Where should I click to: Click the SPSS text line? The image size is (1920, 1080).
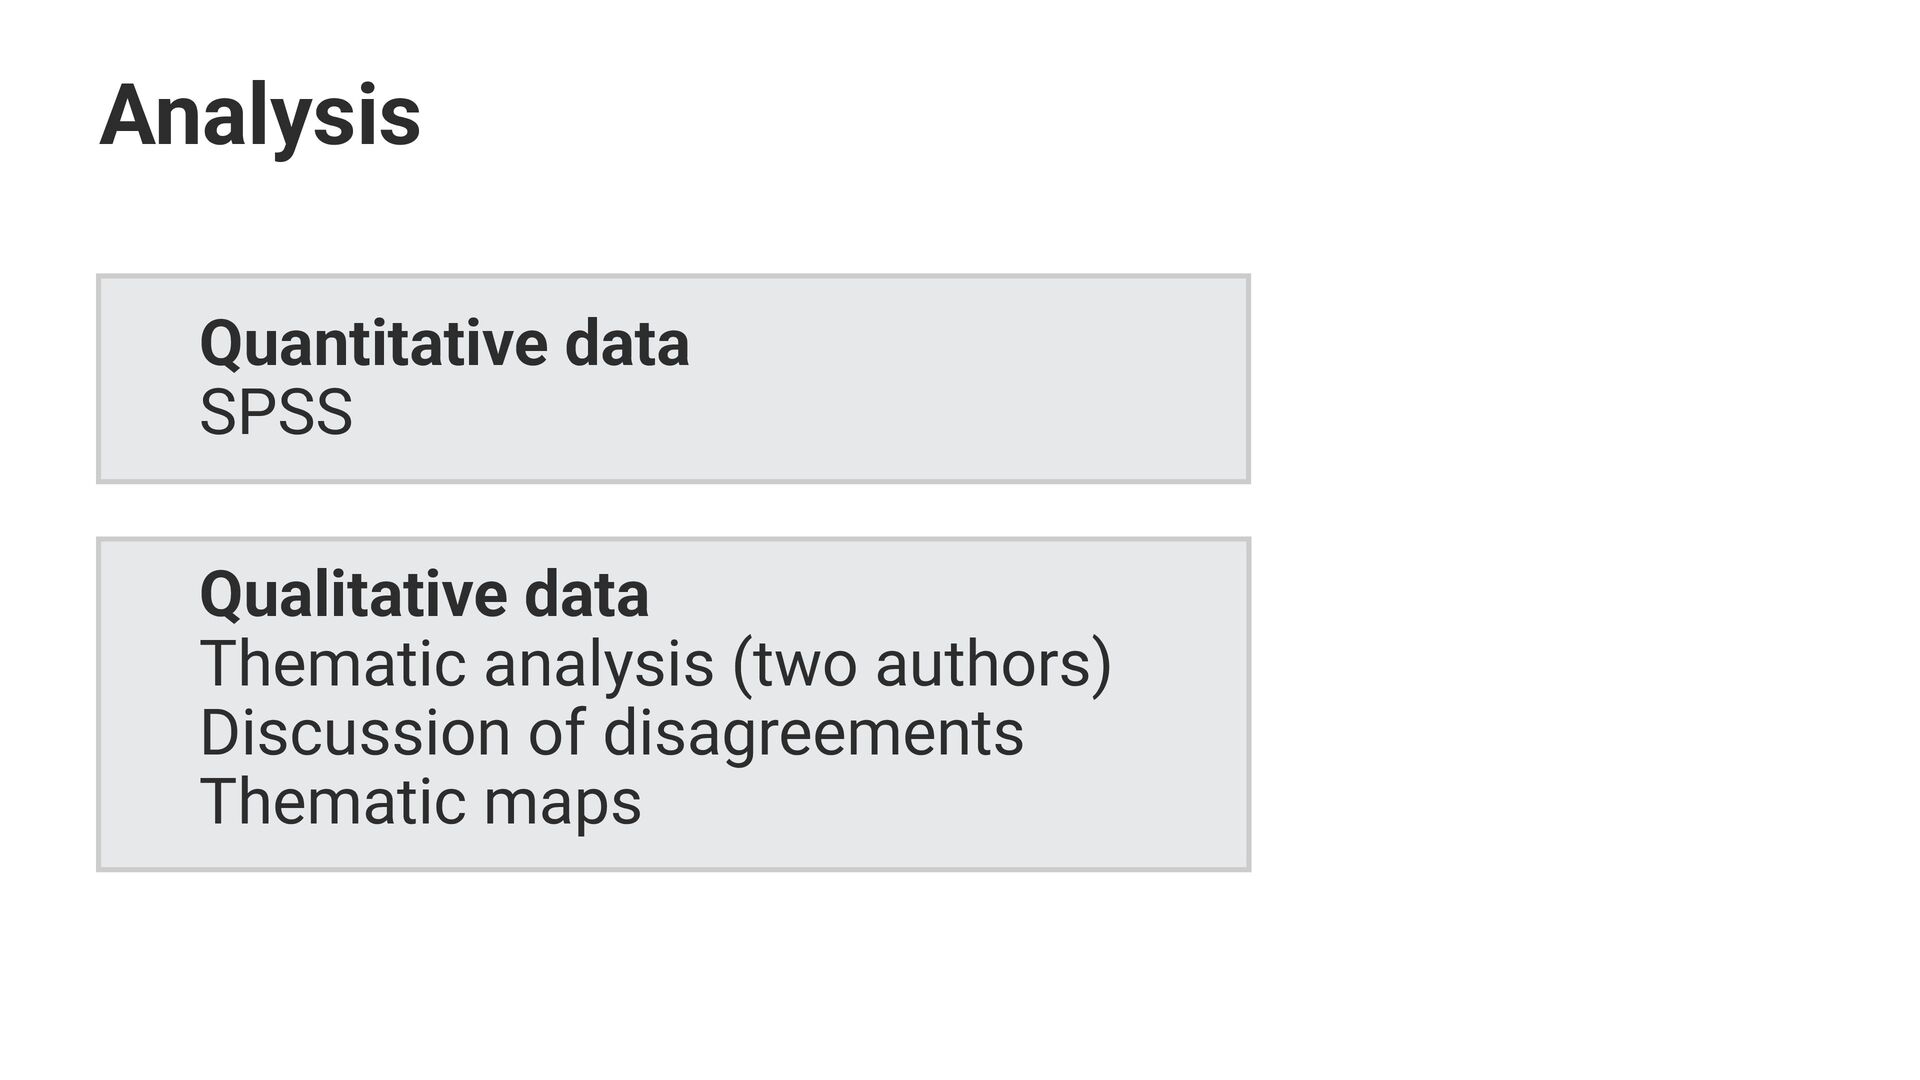[276, 412]
